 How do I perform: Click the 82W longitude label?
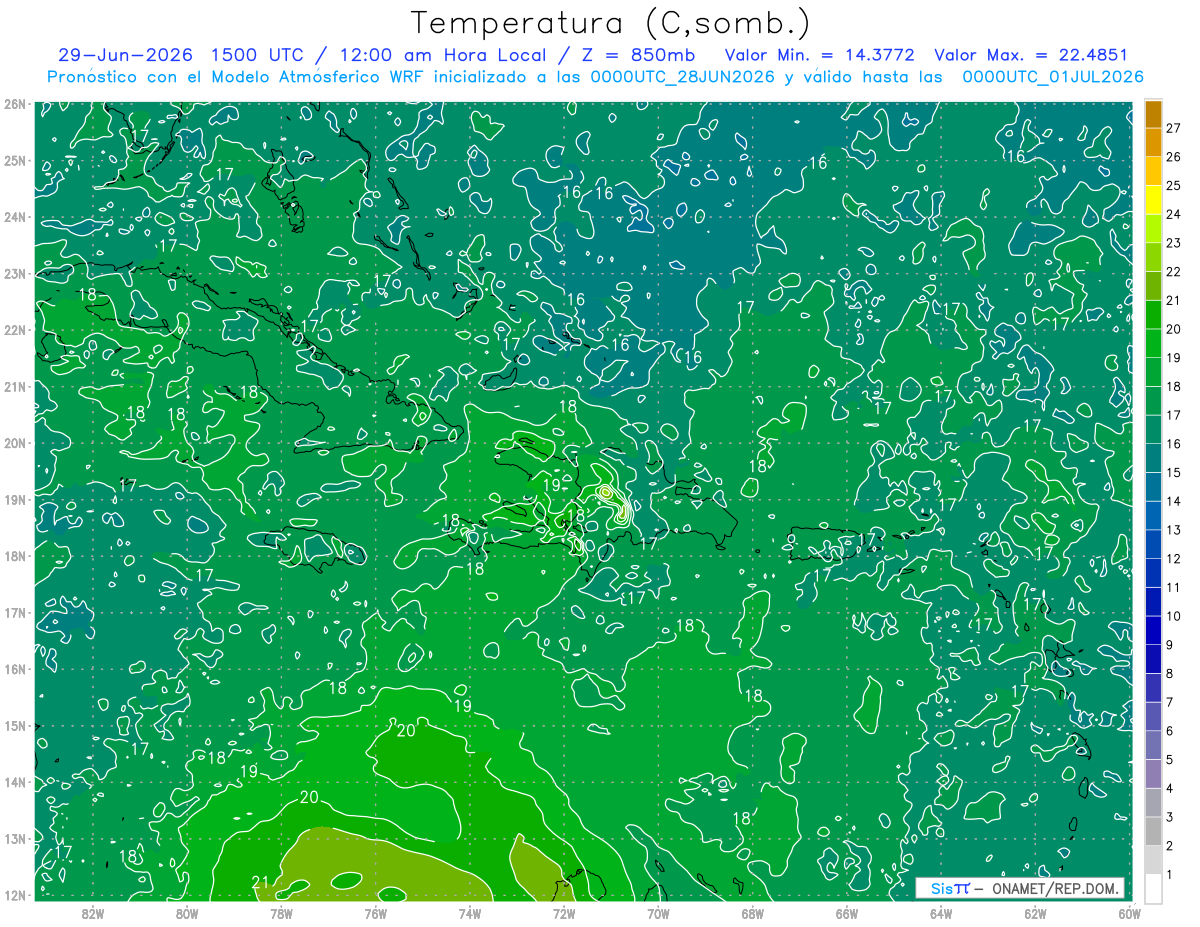coord(93,913)
